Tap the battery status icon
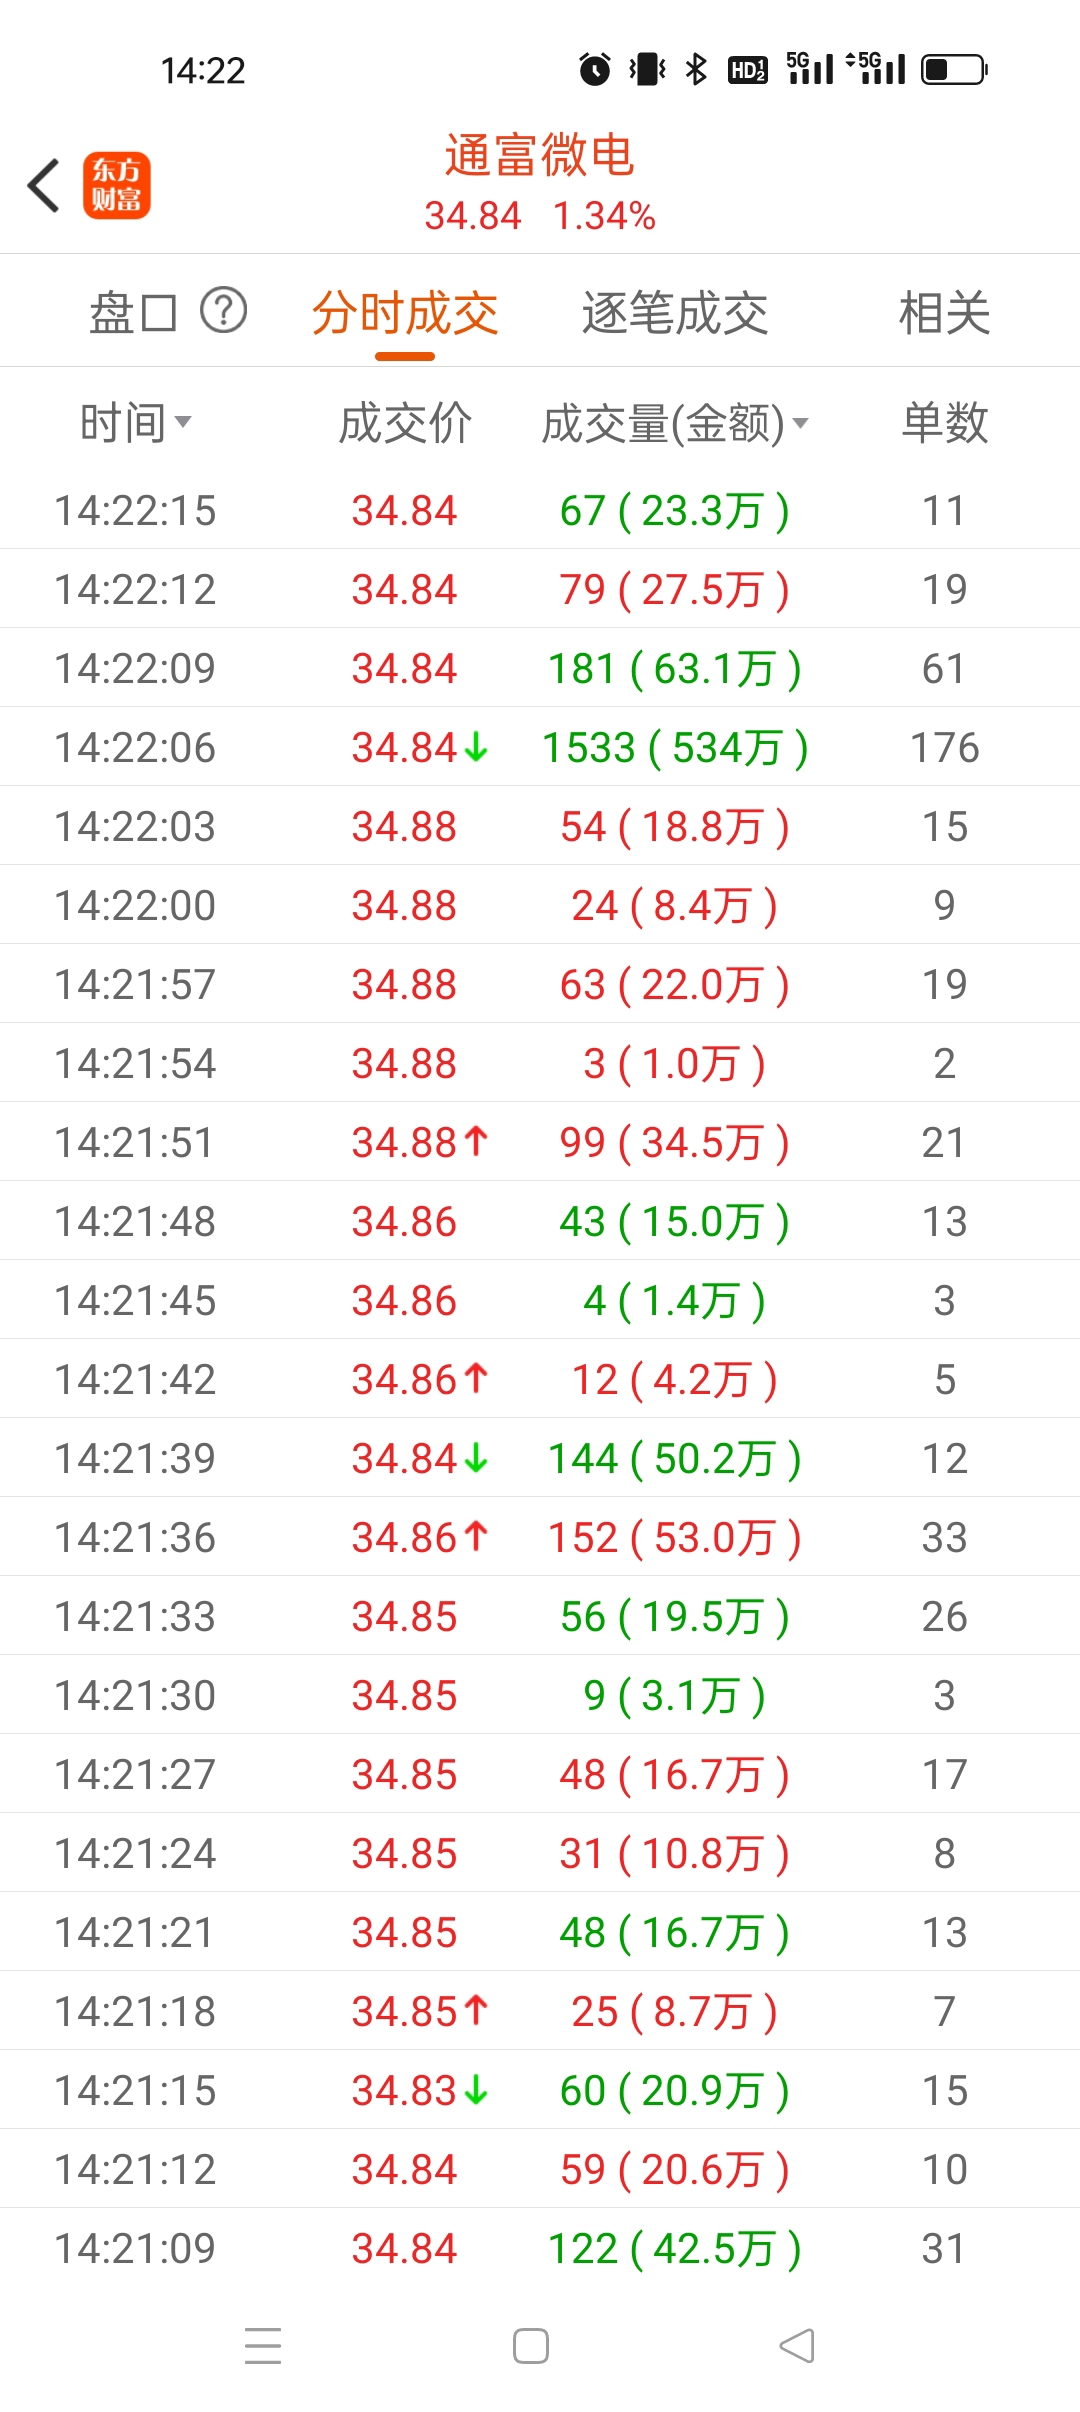This screenshot has width=1080, height=2412. click(954, 69)
